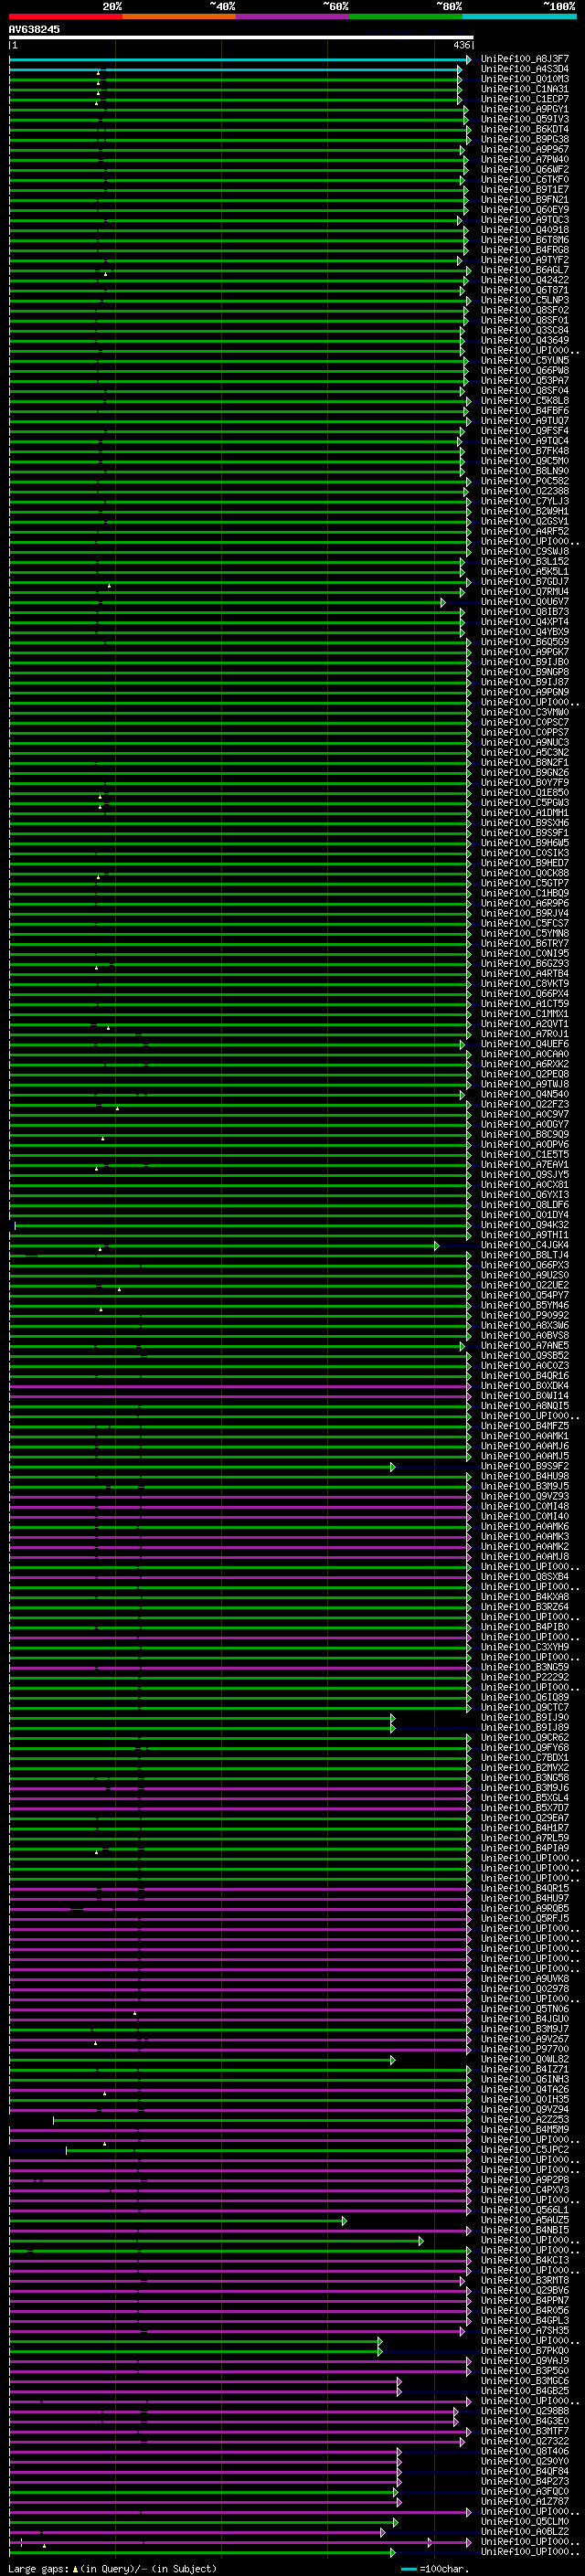Open UniRef100_B4HU98 hit
Image resolution: width=585 pixels, height=2576 pixels.
point(525,1477)
